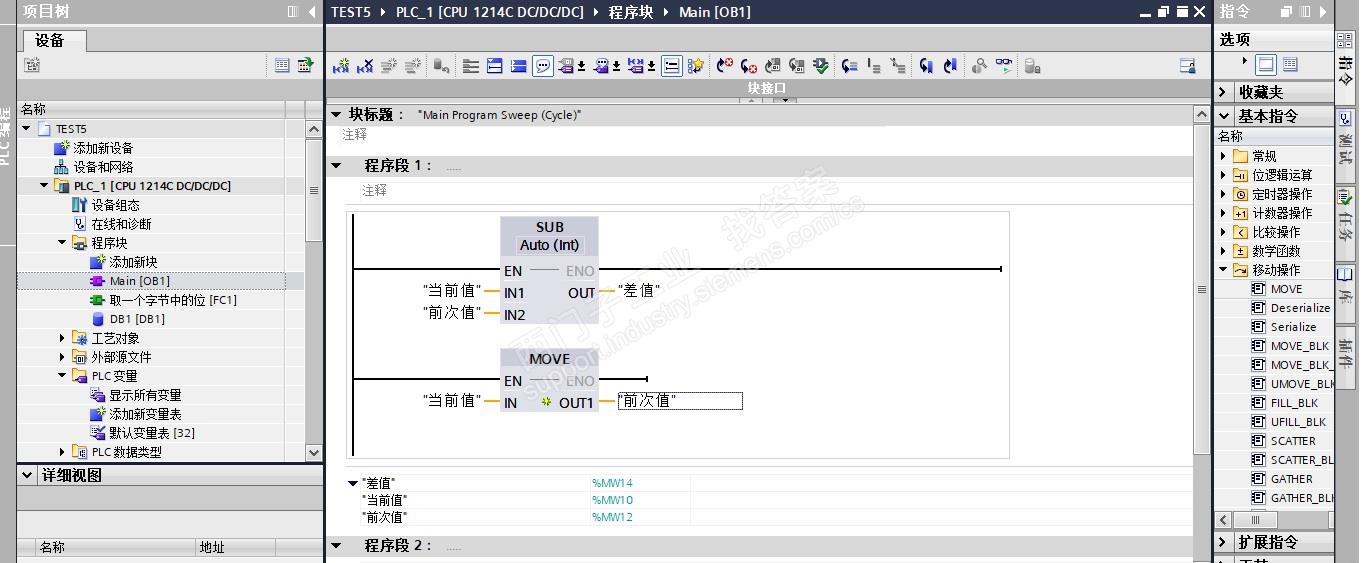Expand the 计数器操作 instruction folder
Screen dimensions: 1366x563
tap(1223, 213)
